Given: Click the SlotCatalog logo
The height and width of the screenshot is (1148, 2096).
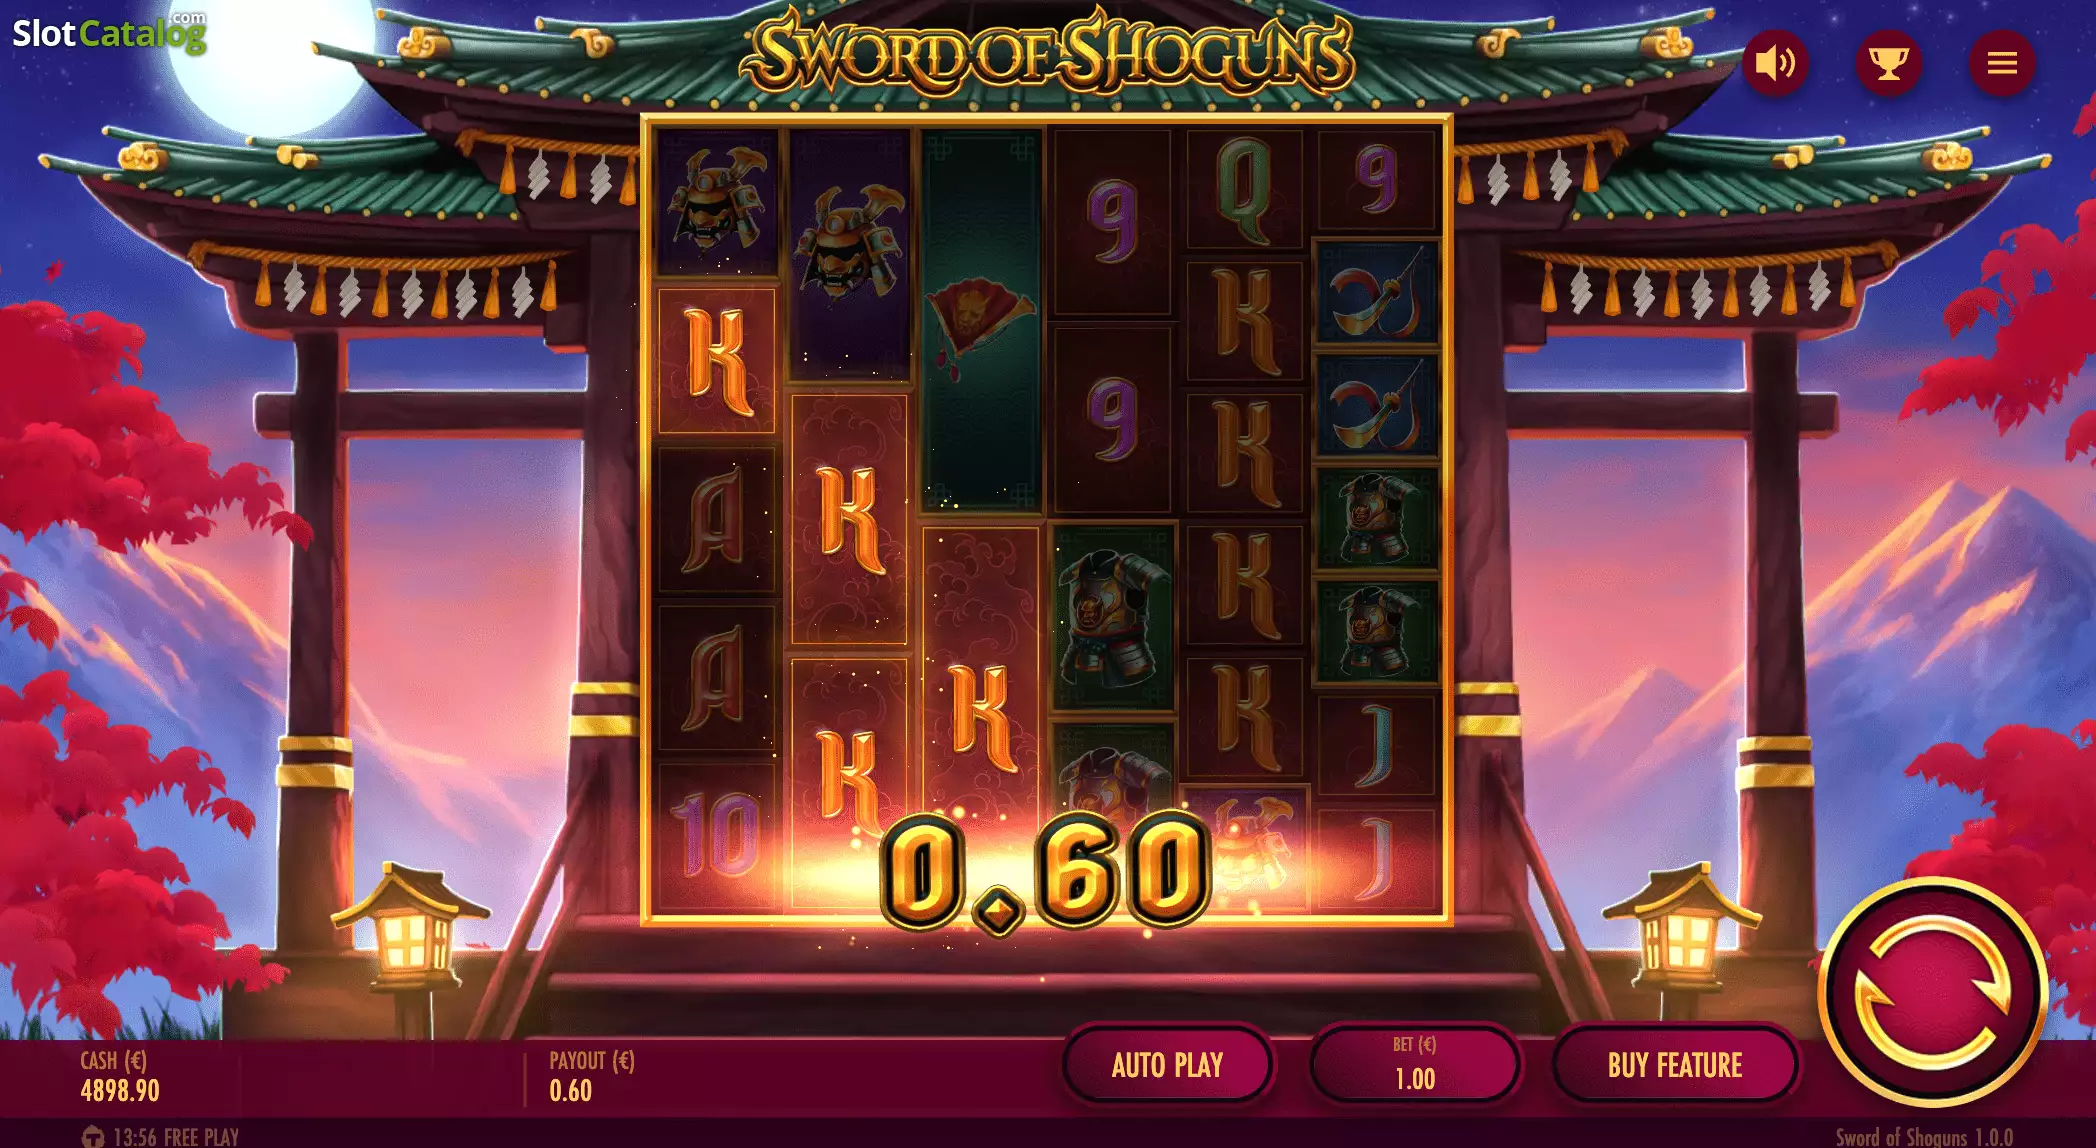Looking at the screenshot, I should pyautogui.click(x=109, y=33).
